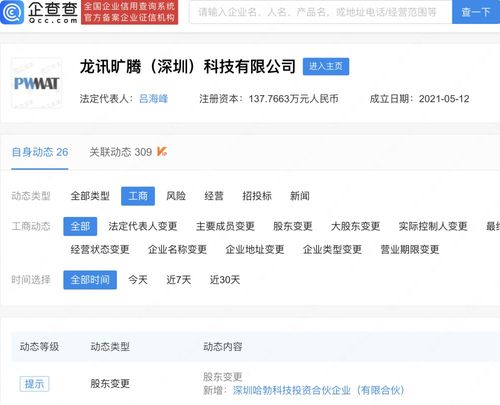Screen dimensions: 500x405
Task: Filter by 实际控制人变更
Action: (433, 226)
